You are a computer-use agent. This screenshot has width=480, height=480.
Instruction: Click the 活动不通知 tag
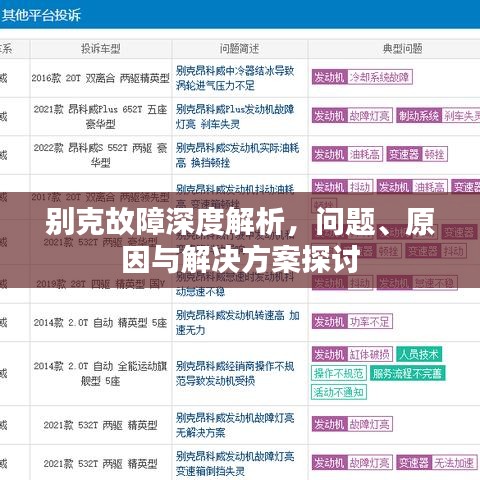click(x=339, y=392)
